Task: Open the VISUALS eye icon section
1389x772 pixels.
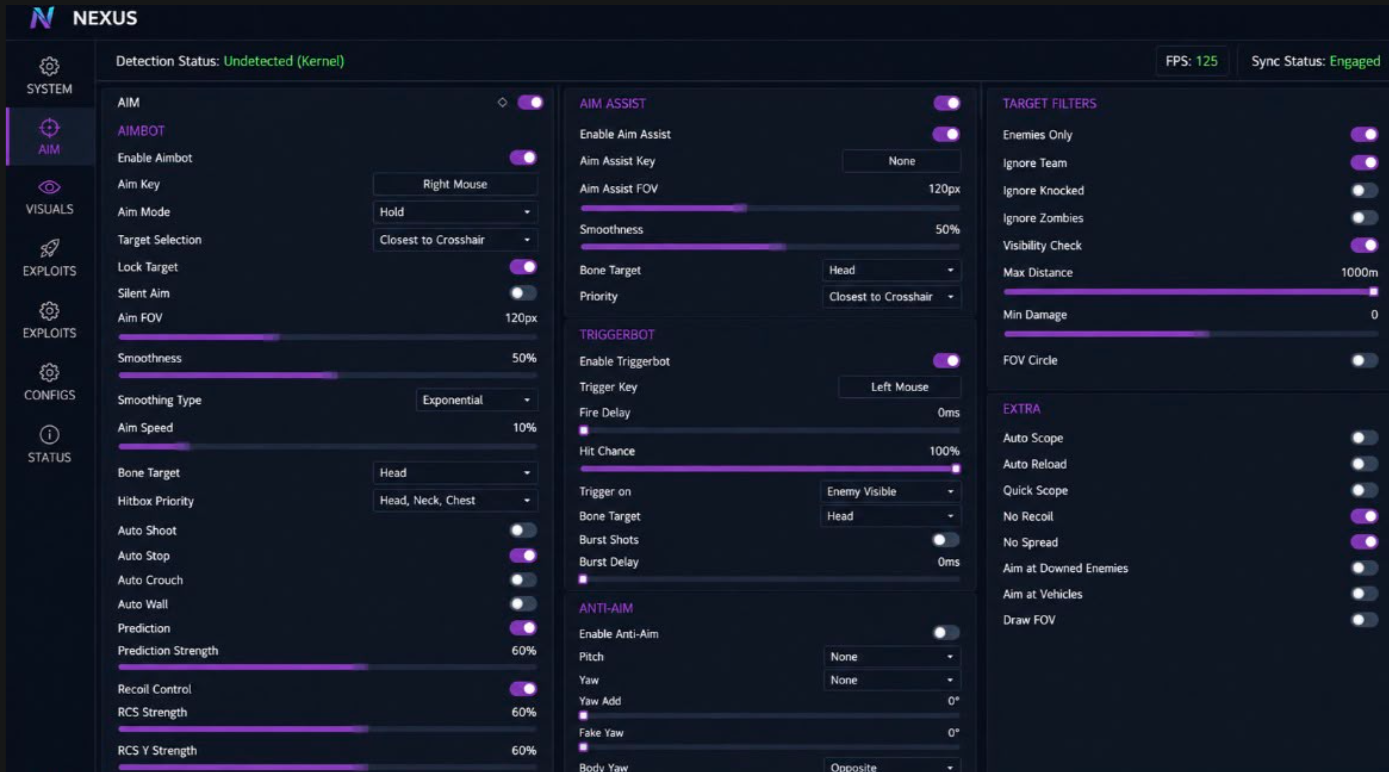Action: point(49,188)
